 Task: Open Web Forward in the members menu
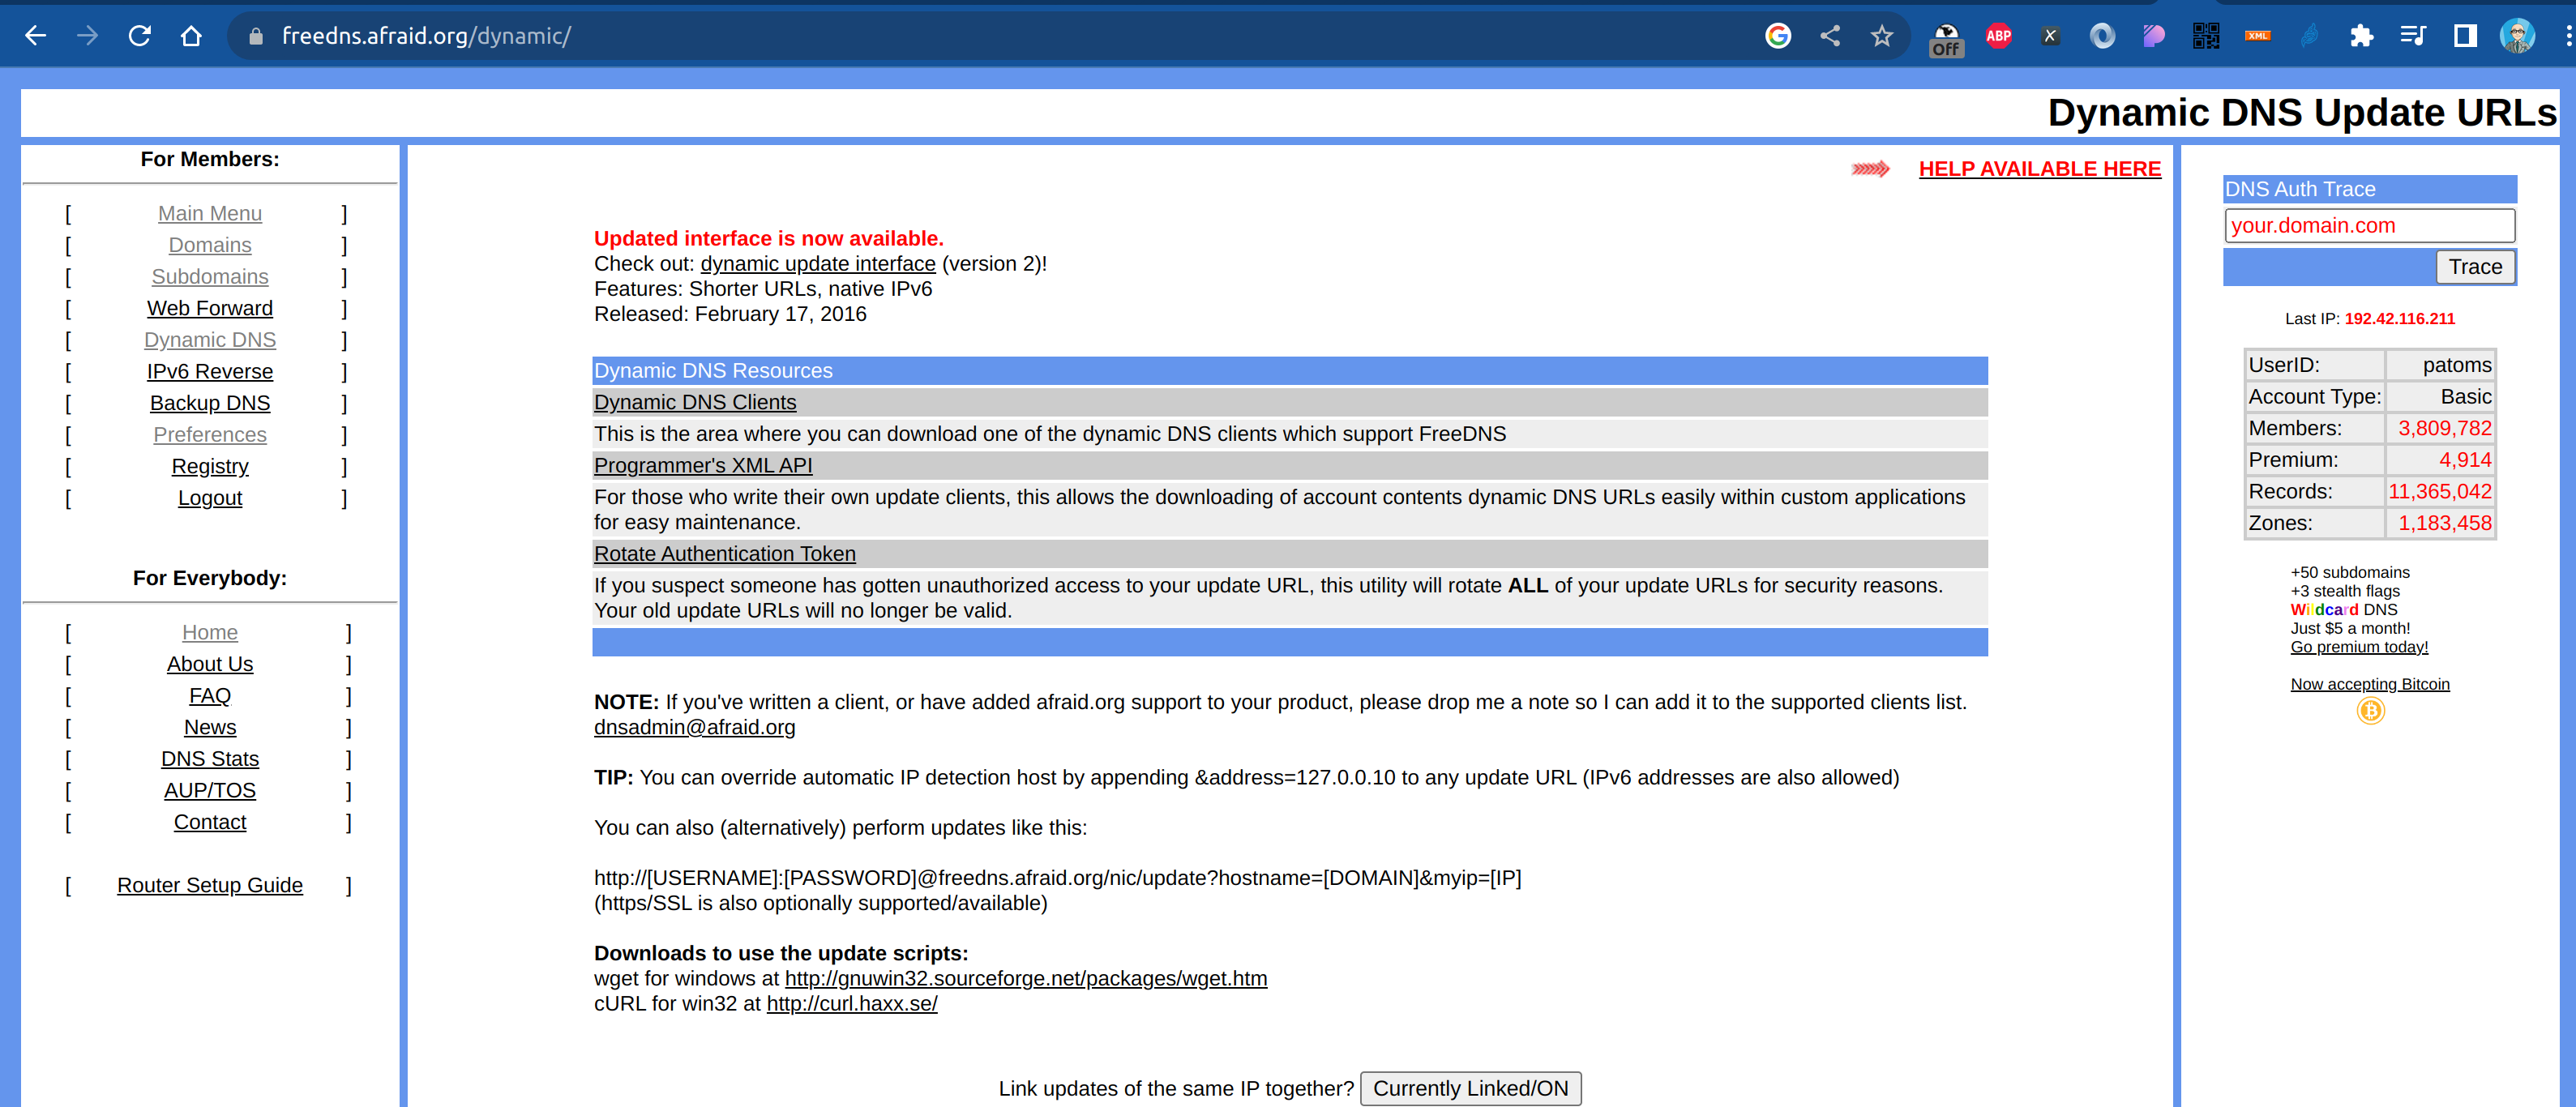(210, 309)
